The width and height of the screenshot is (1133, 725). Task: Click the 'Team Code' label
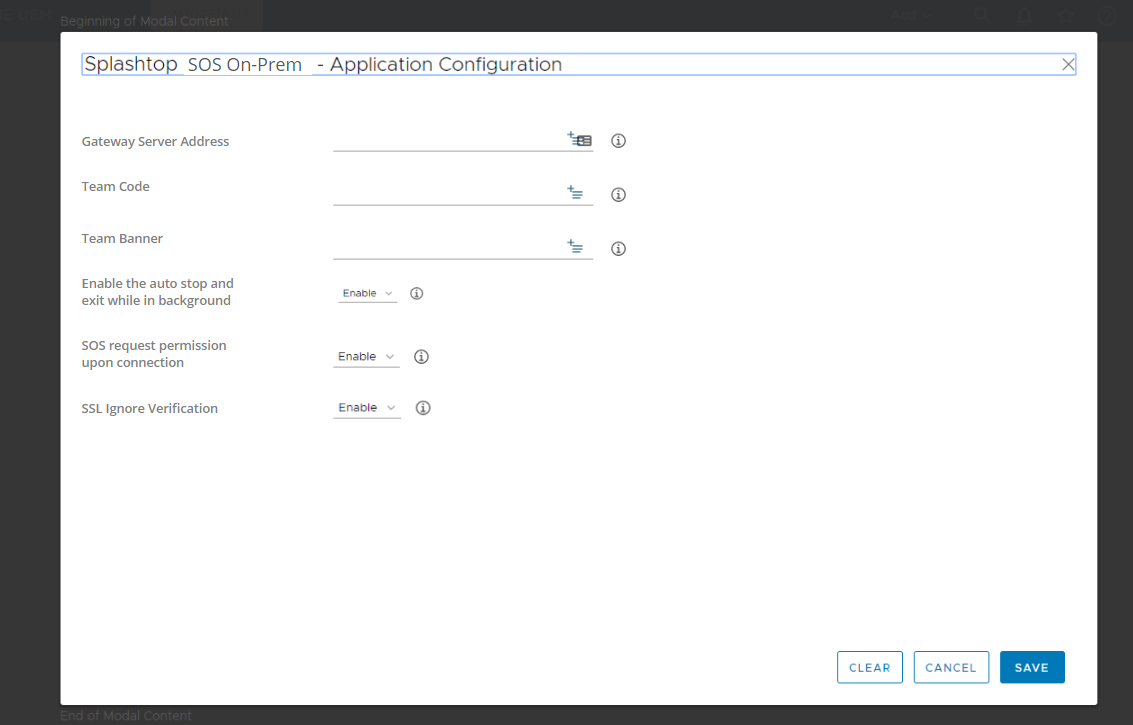116,186
